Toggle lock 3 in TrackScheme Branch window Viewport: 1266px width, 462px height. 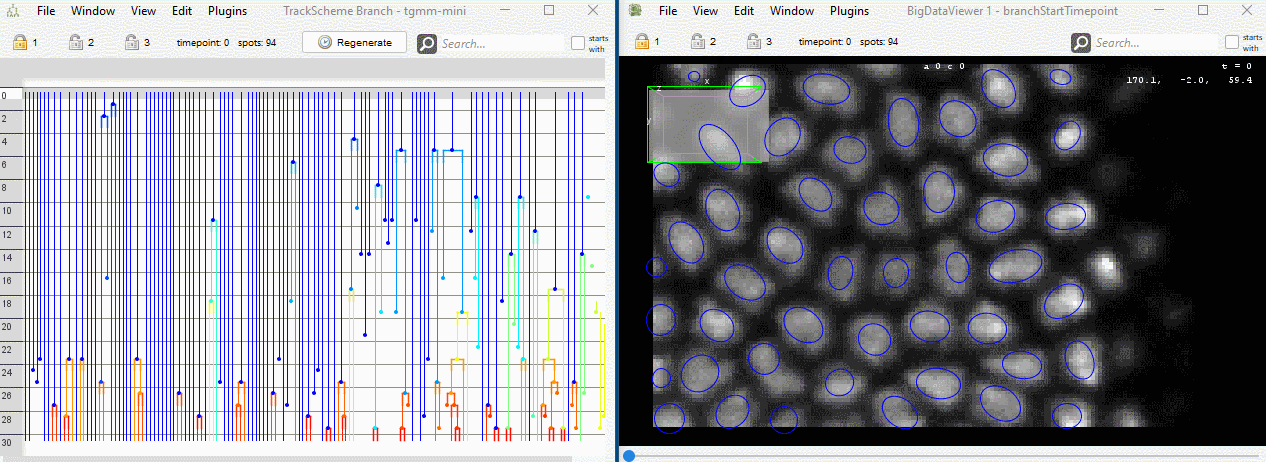[131, 43]
